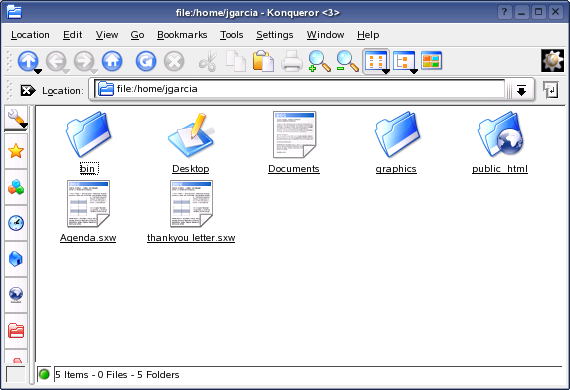Click the status bar items count text
Viewport: 570px width, 390px height.
(x=117, y=375)
